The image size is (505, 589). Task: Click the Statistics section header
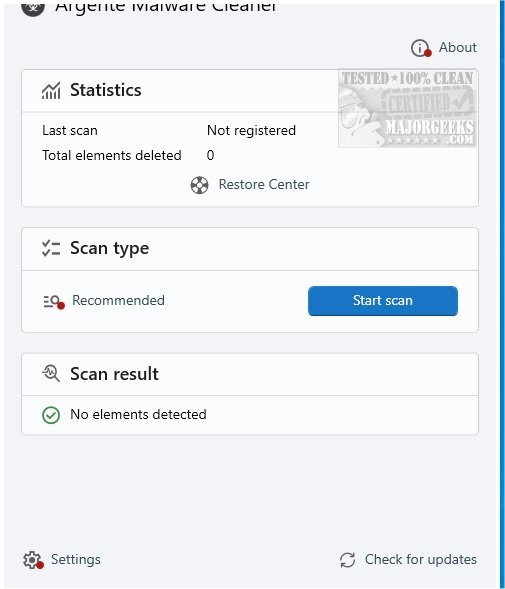coord(250,91)
